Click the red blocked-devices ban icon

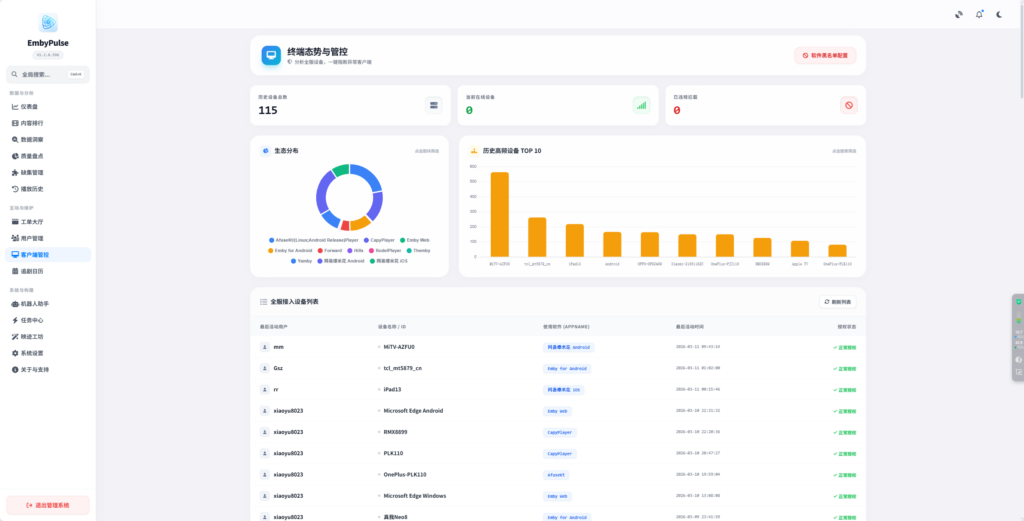[x=849, y=105]
